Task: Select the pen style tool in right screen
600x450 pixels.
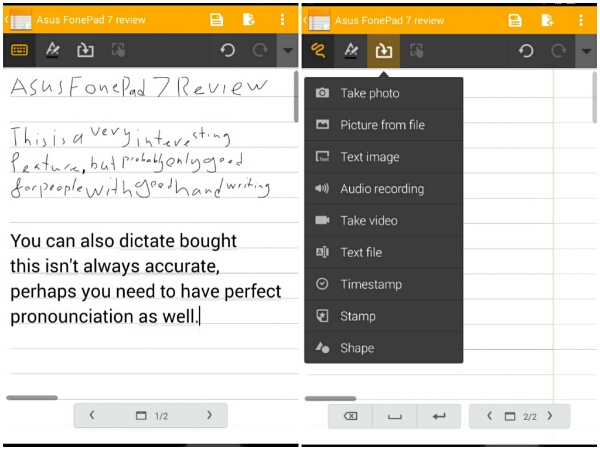Action: coord(351,51)
